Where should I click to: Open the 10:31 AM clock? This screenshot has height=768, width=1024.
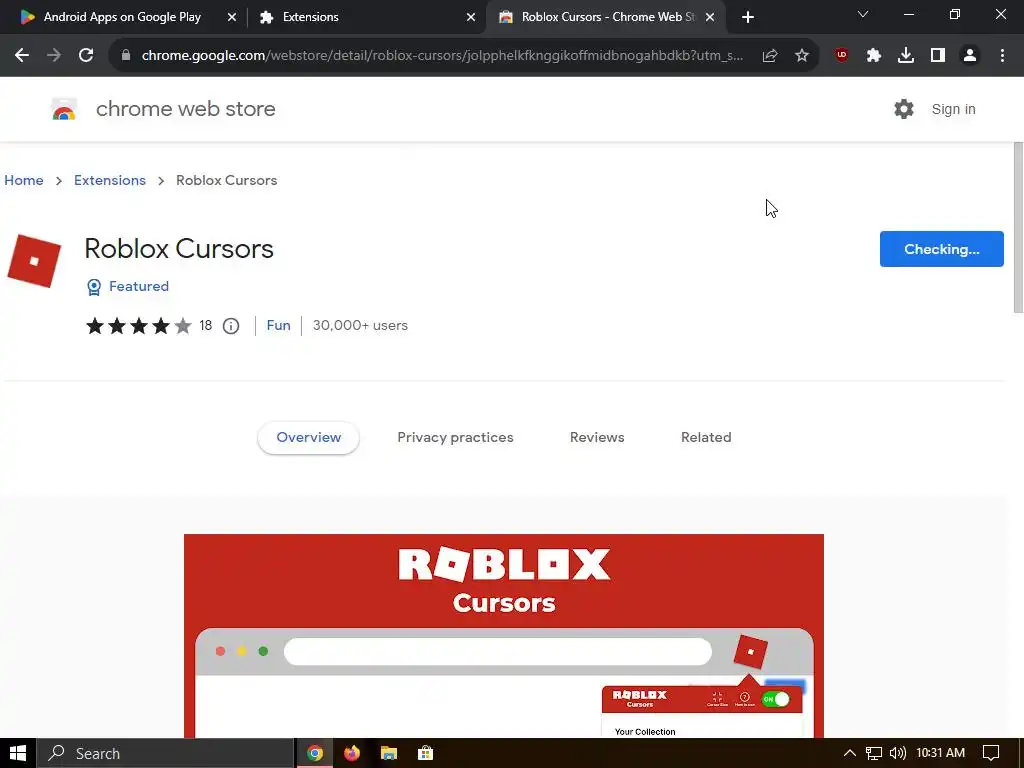[x=940, y=753]
